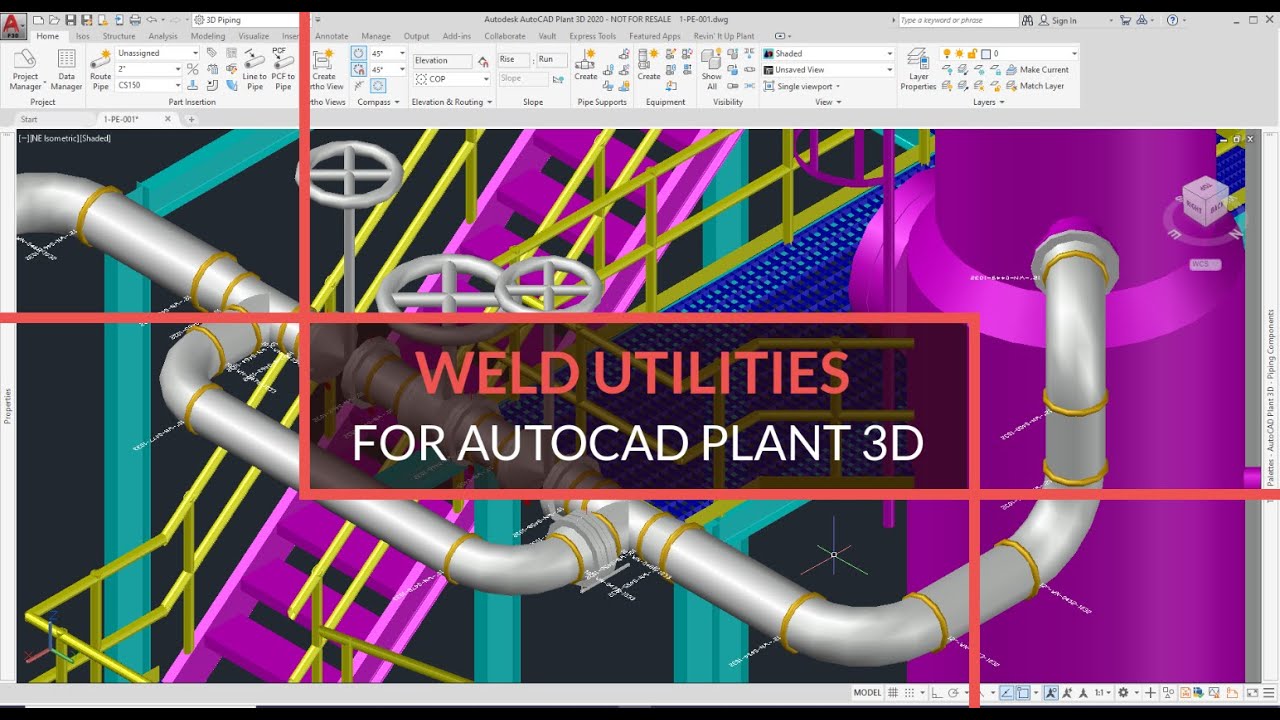Open the Unsaved View dropdown

(x=828, y=69)
